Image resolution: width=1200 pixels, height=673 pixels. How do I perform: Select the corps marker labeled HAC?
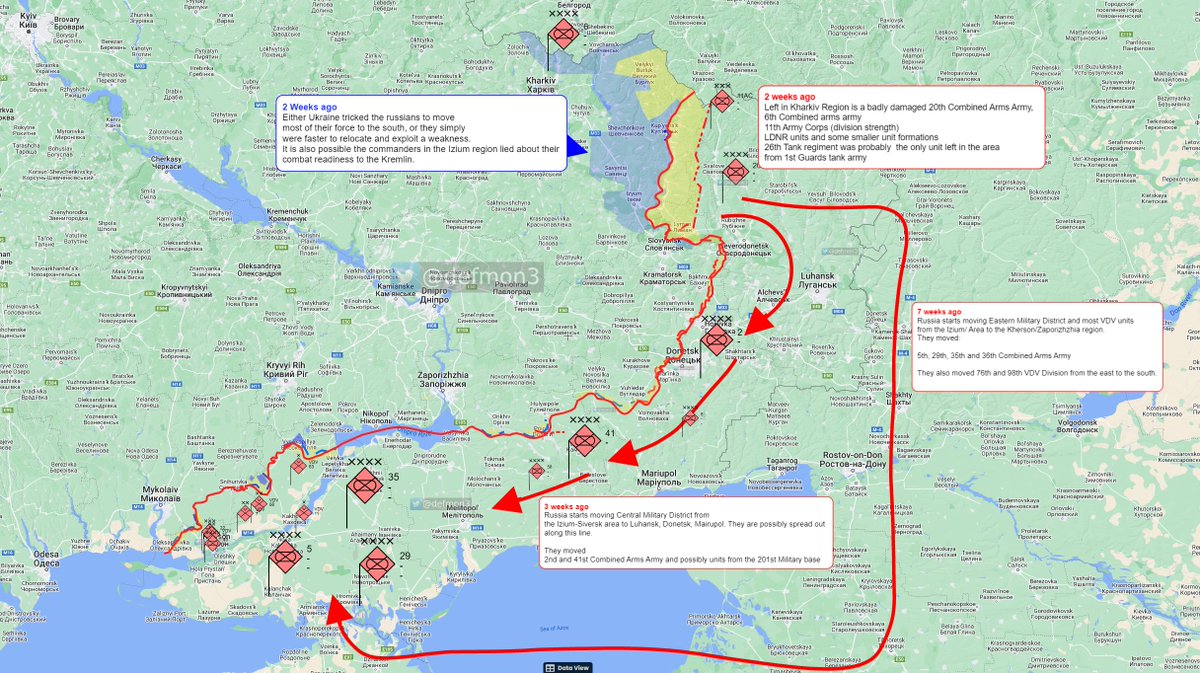(723, 100)
